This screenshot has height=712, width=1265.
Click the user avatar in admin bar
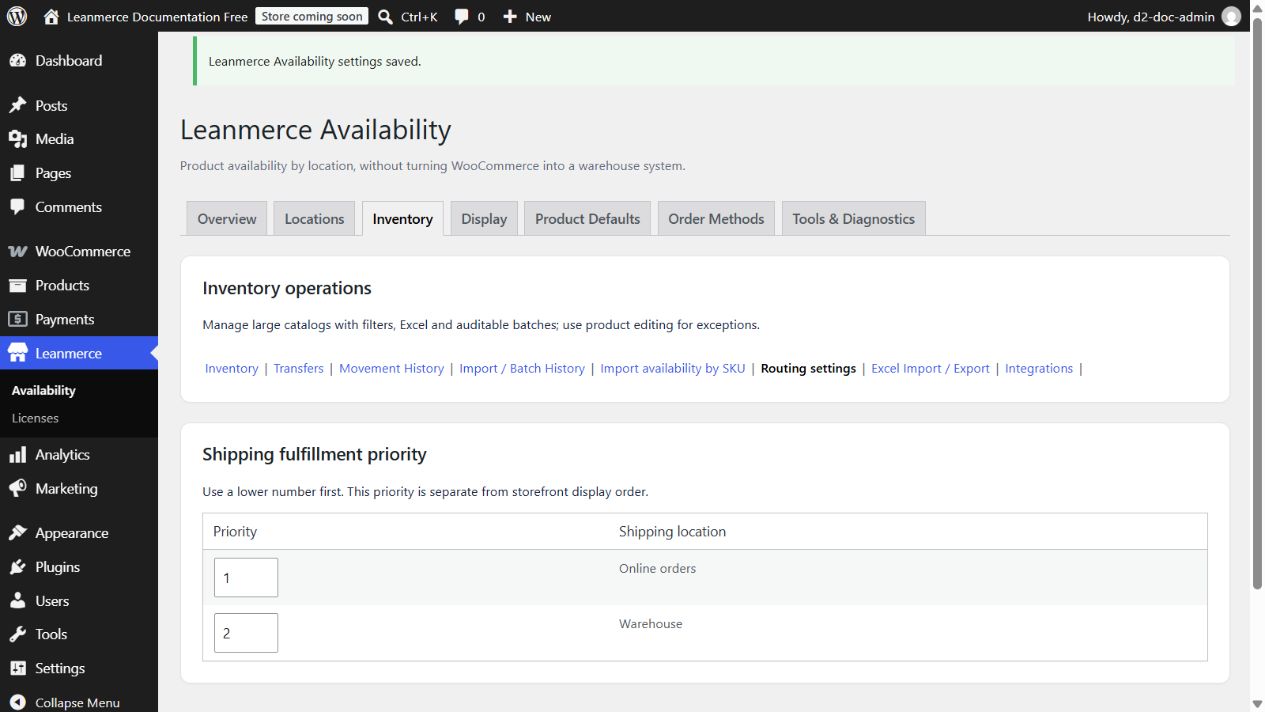[1231, 16]
